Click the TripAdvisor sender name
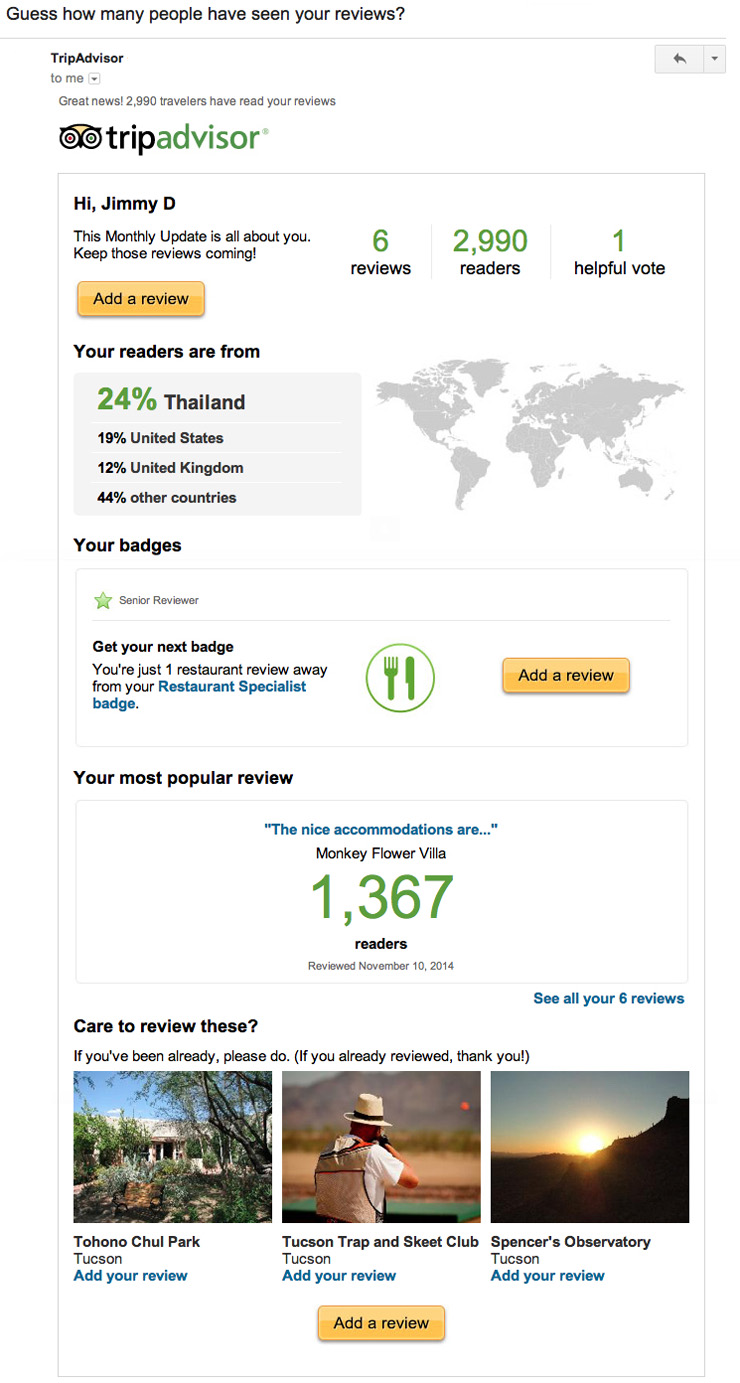Screen dimensions: 740x1383 tap(87, 58)
